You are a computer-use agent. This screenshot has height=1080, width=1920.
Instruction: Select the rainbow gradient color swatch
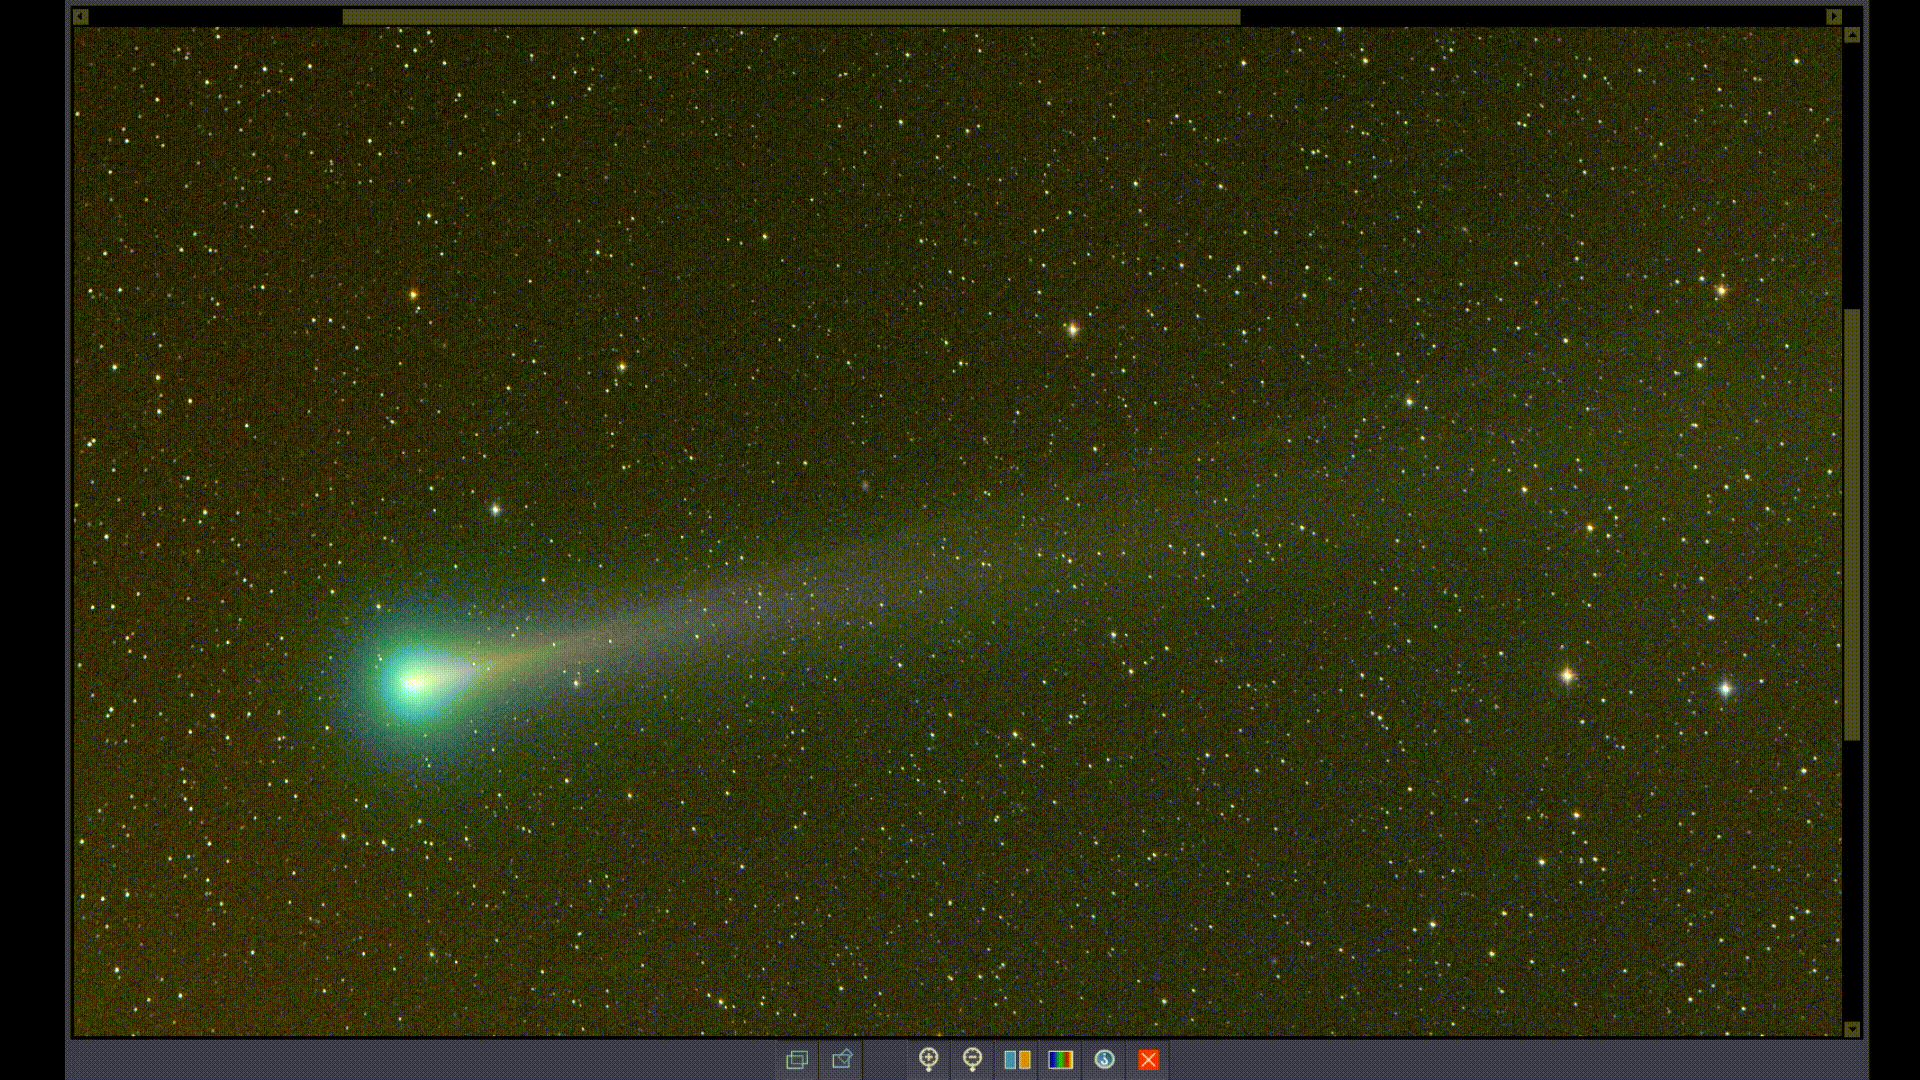point(1060,1060)
